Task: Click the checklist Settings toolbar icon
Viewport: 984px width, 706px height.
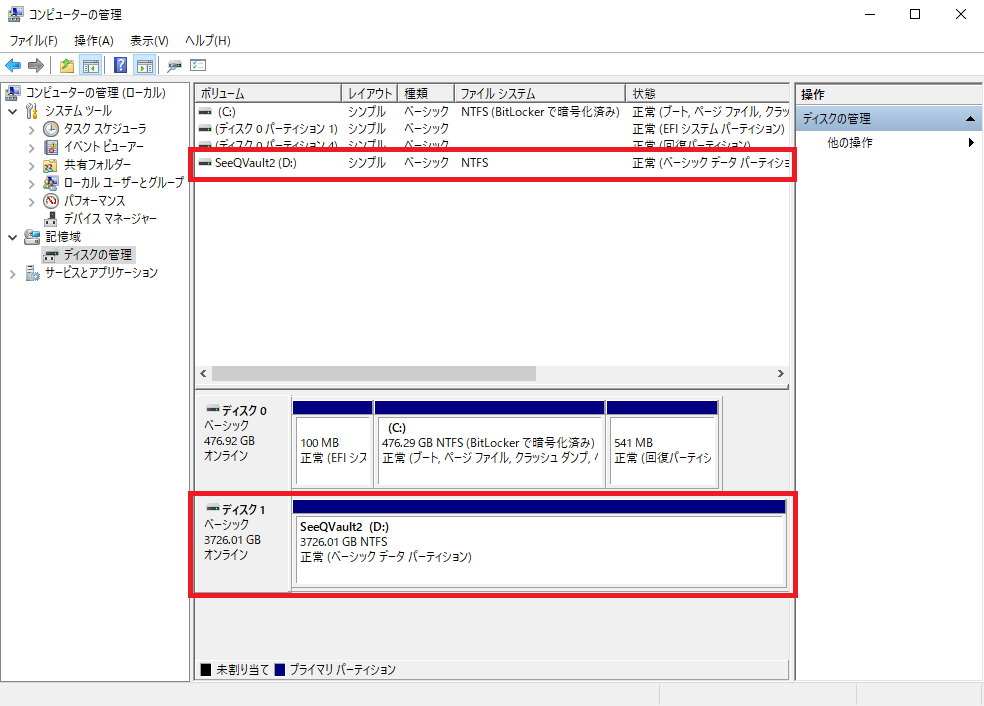Action: tap(198, 66)
